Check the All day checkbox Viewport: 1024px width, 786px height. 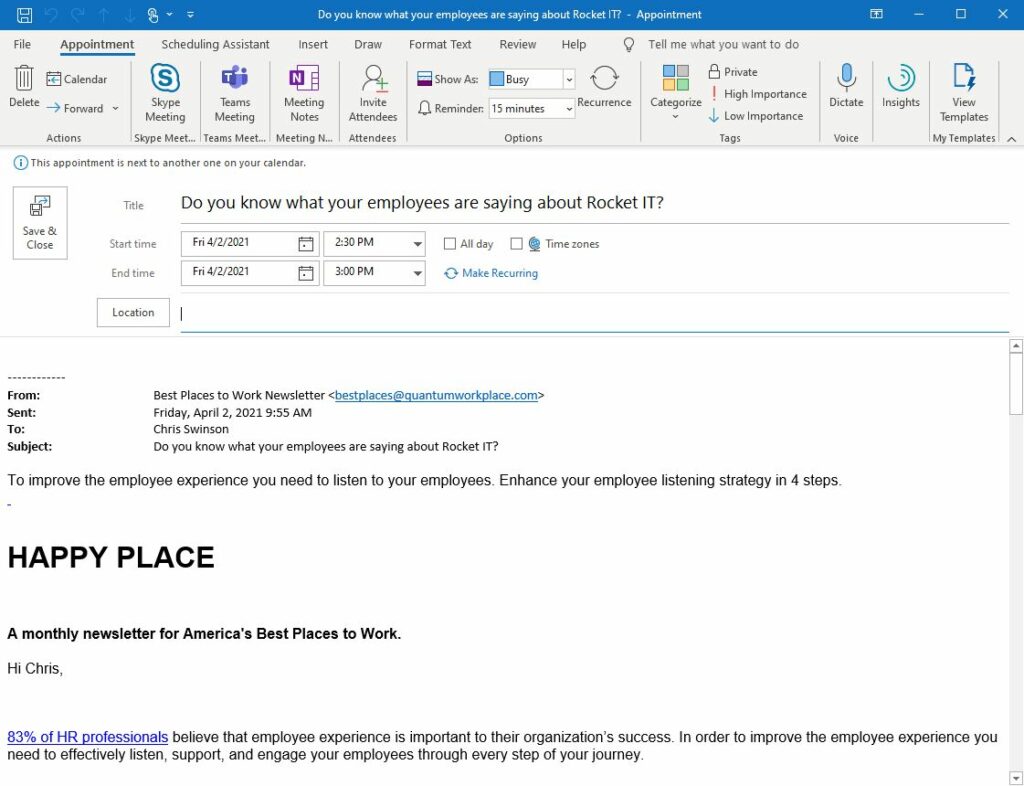pos(449,244)
